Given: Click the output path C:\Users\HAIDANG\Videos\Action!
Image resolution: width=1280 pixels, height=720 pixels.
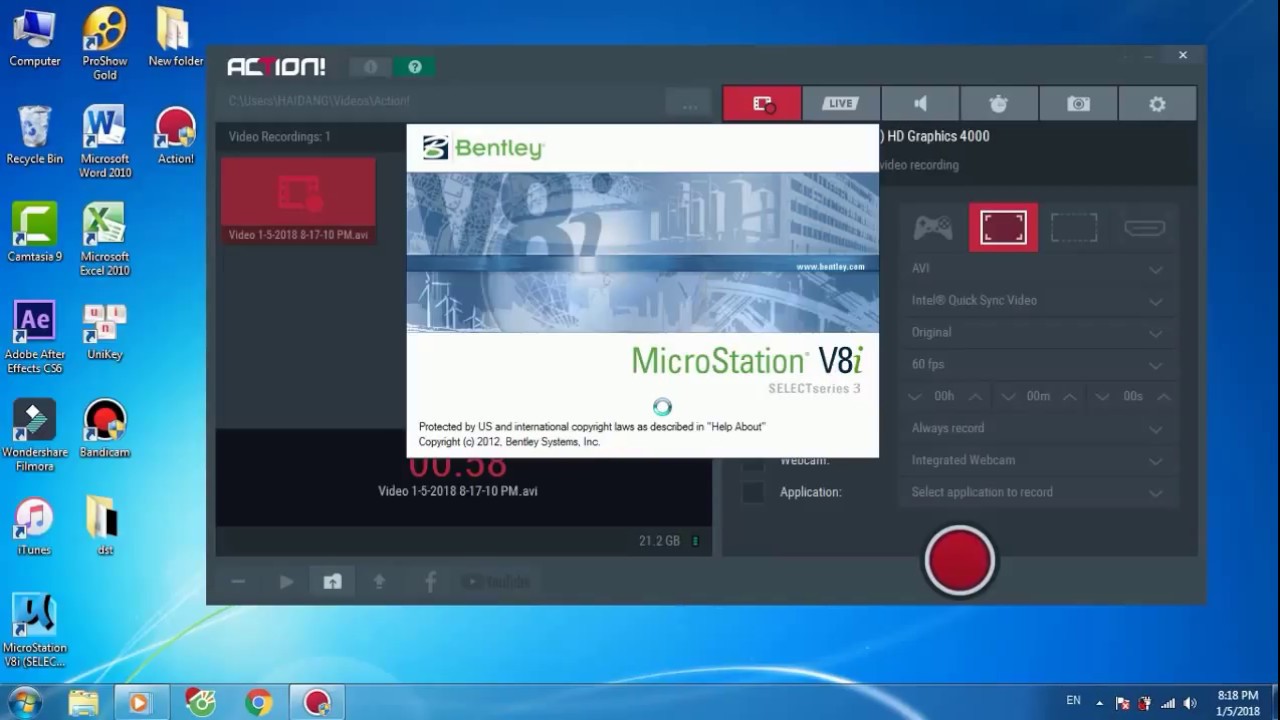Looking at the screenshot, I should [x=319, y=102].
